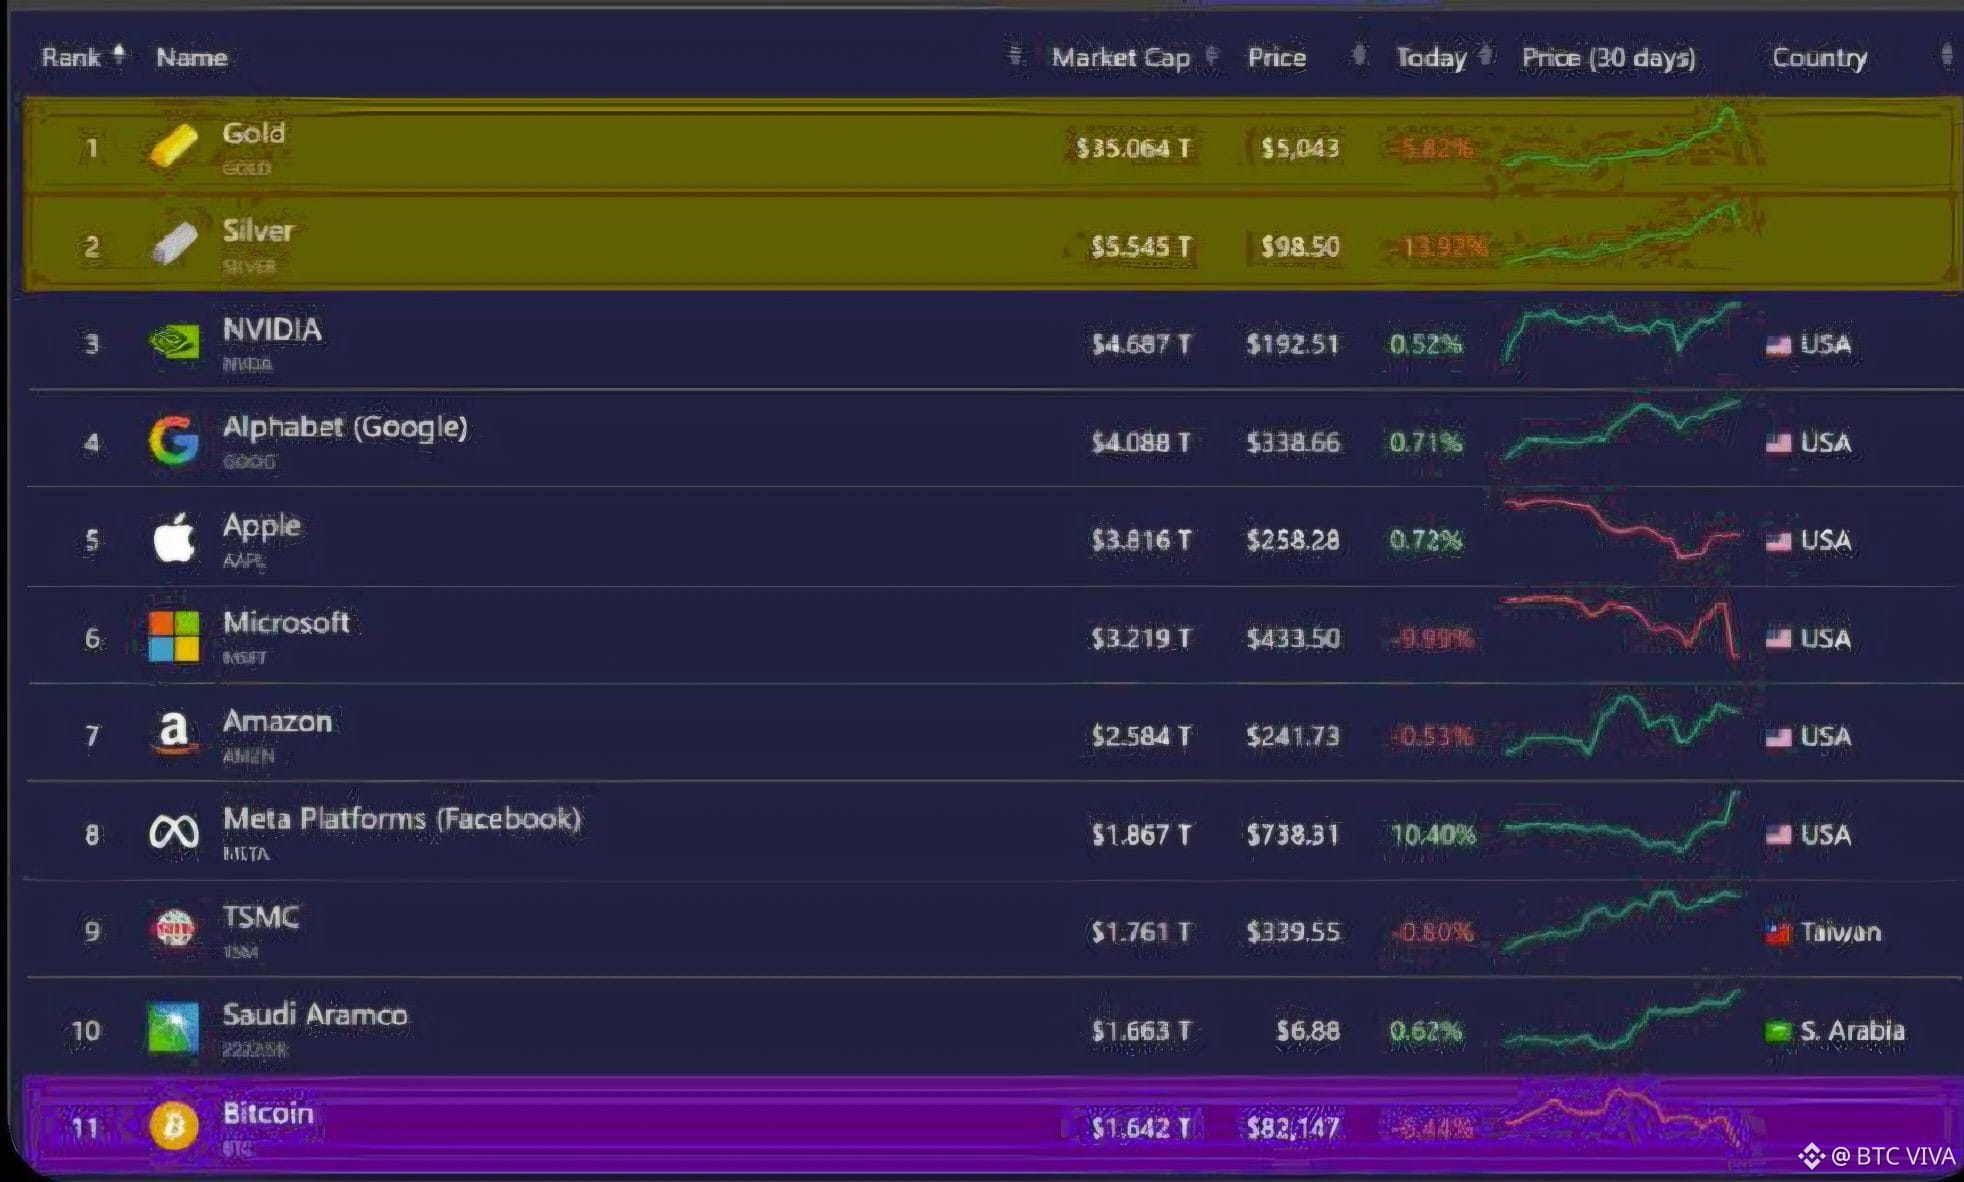Click the Meta Platforms logo icon
Screen dimensions: 1964x1182
[x=173, y=832]
